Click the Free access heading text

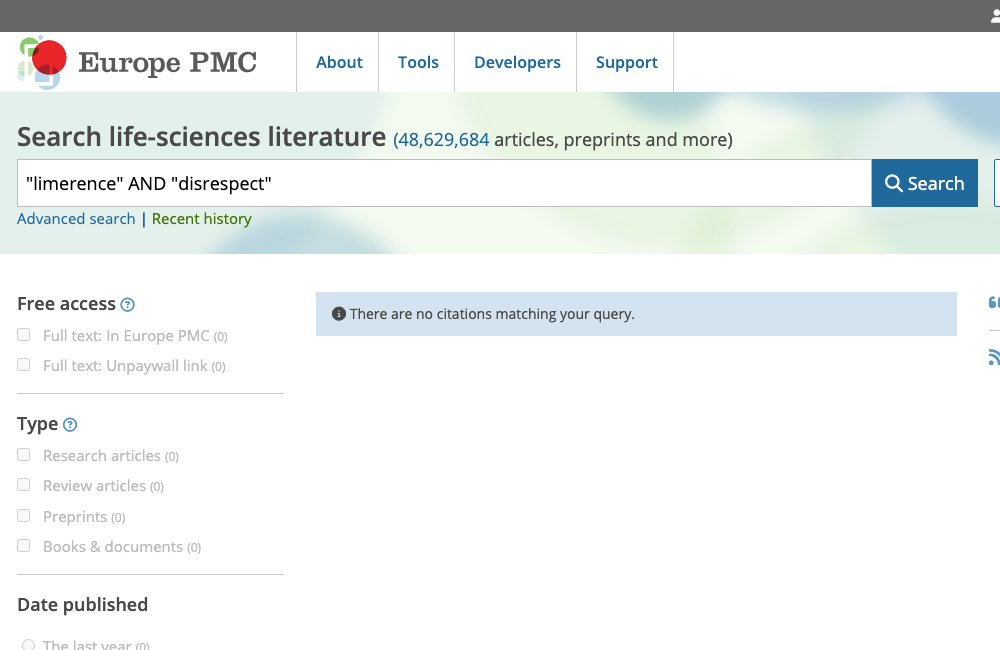coord(66,304)
